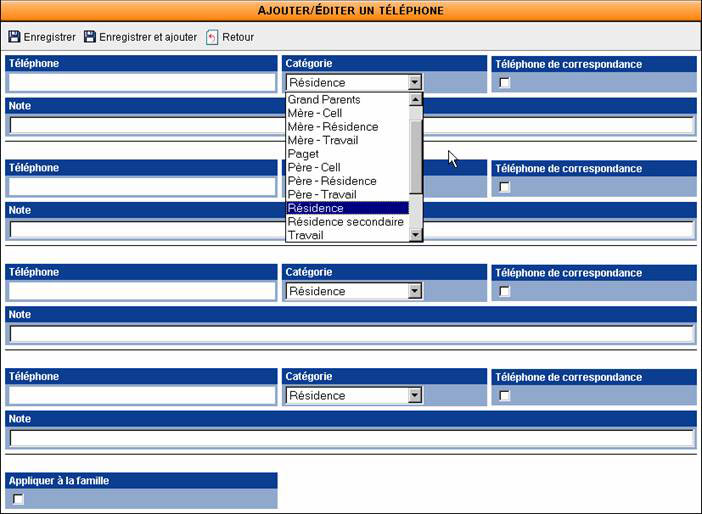Click the Enregistrer et ajouter link
The width and height of the screenshot is (702, 514).
point(148,37)
